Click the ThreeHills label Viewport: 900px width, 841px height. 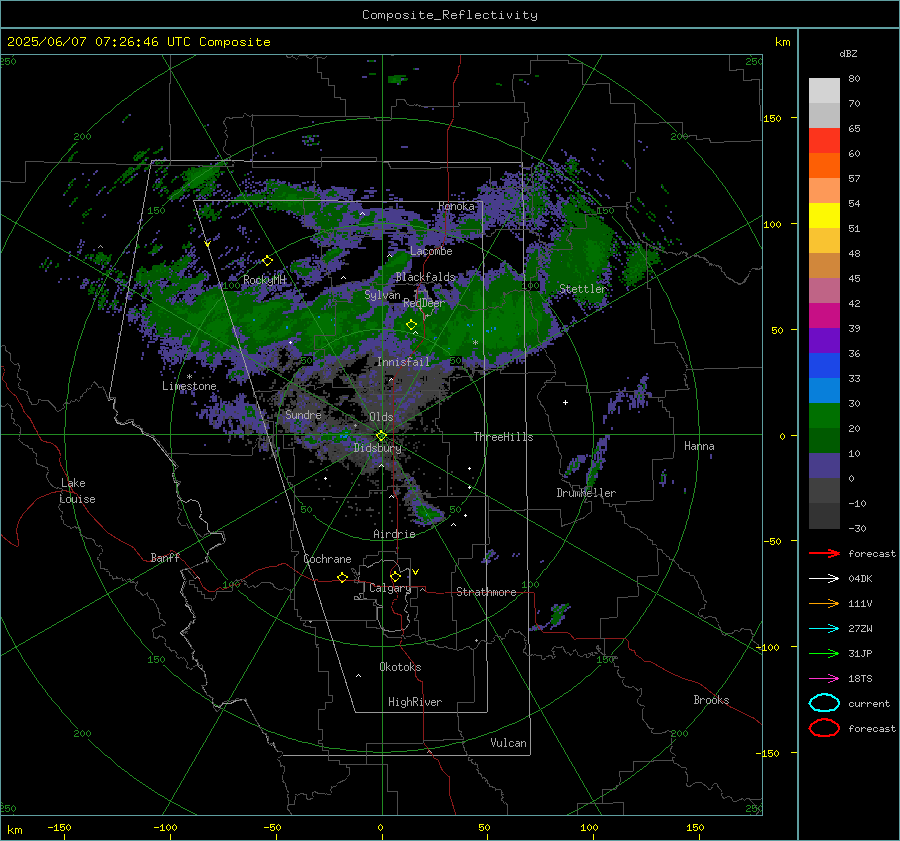click(x=503, y=437)
